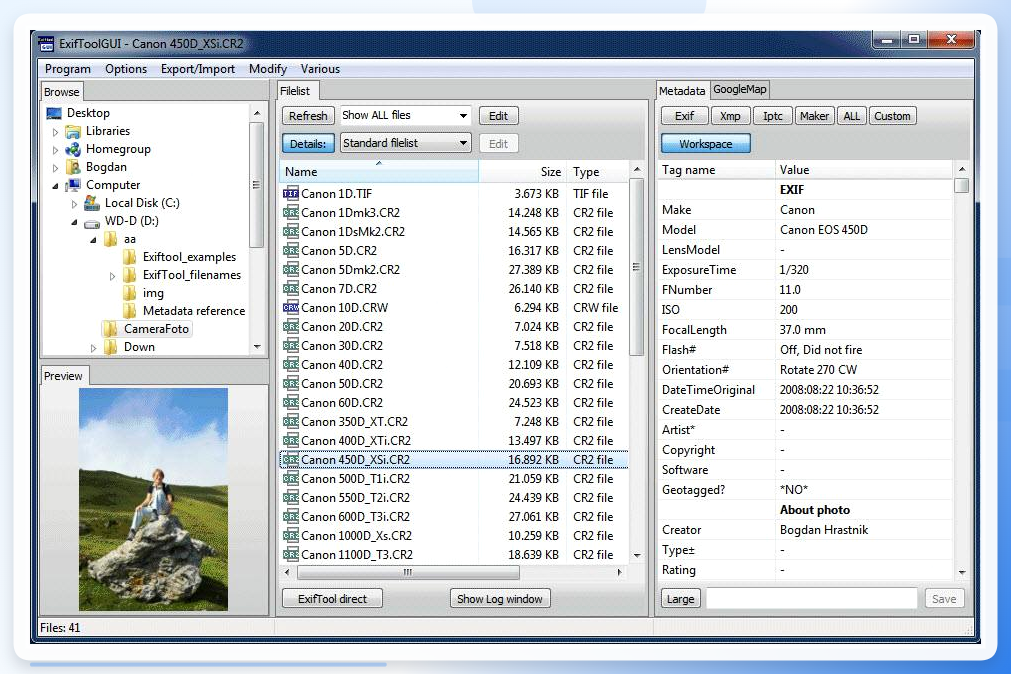Open the Standard filelist dropdown

pyautogui.click(x=406, y=143)
